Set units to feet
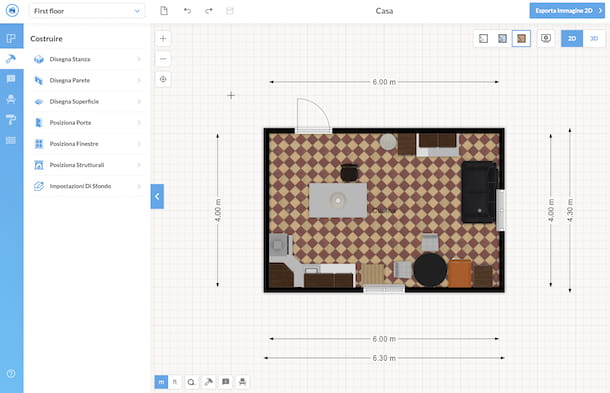 point(175,382)
